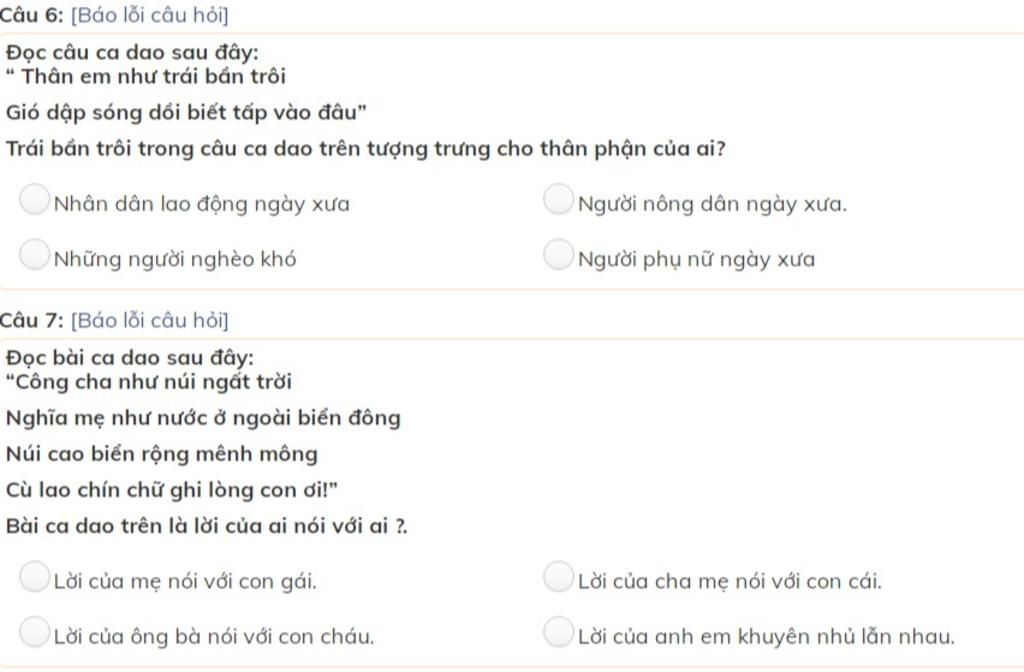Click the line "Gió dập sóng dồi biết tấp vào đâu"
The height and width of the screenshot is (672, 1024).
click(186, 113)
